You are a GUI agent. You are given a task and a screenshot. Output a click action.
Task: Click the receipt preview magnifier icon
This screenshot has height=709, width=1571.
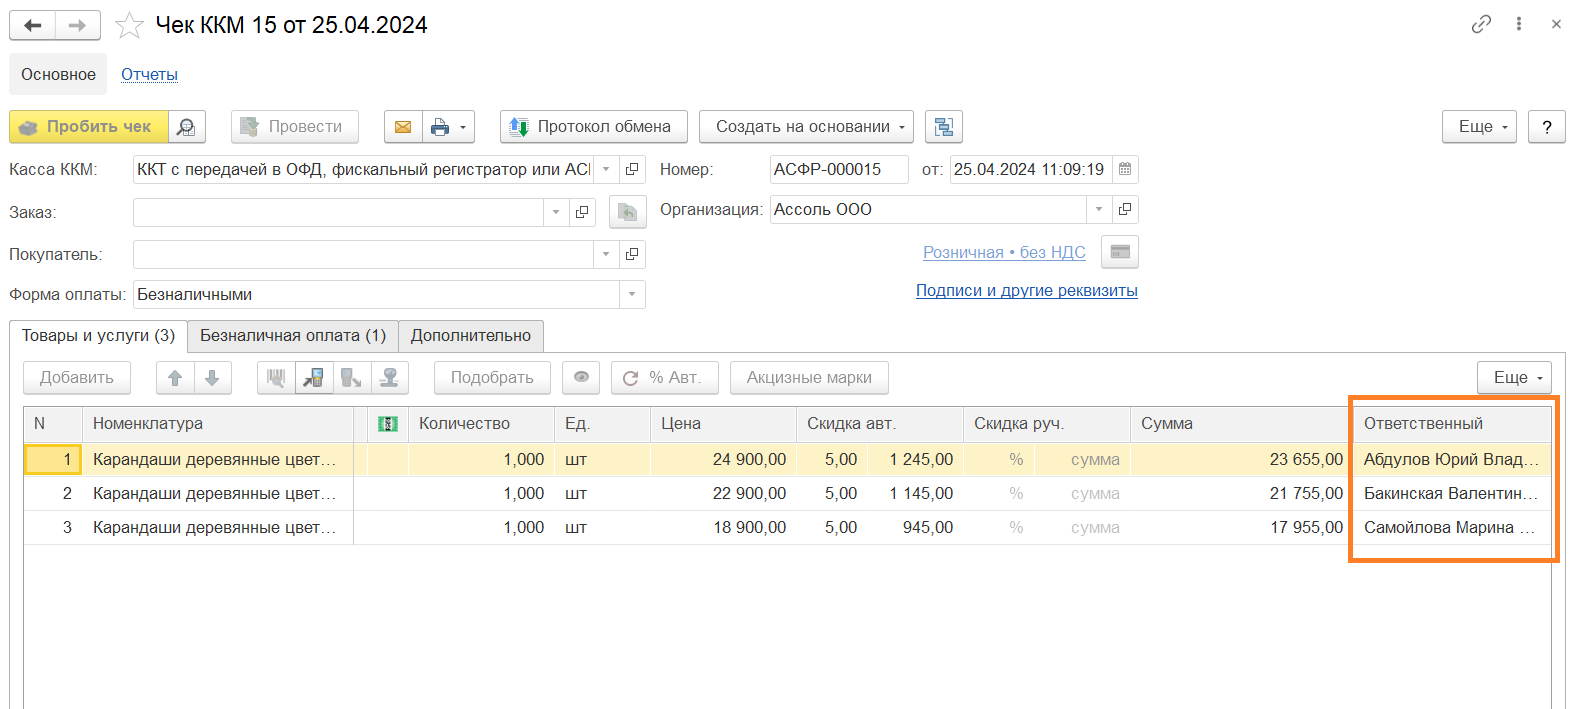point(186,127)
